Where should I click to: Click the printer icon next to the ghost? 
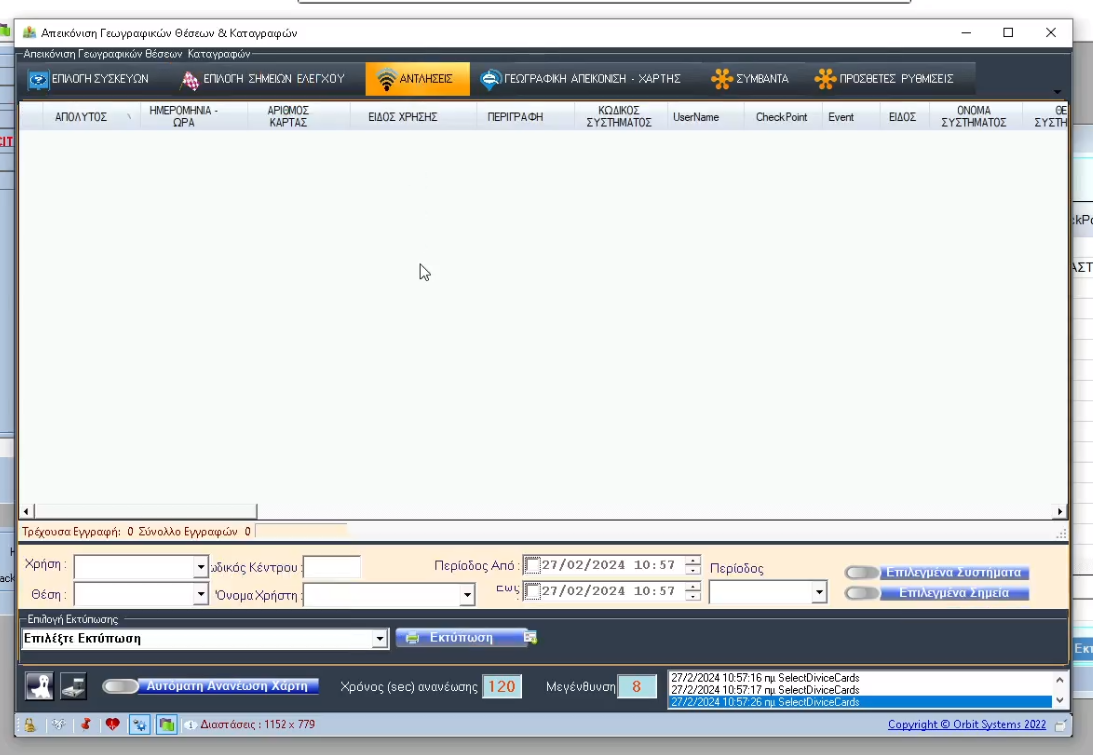pyautogui.click(x=71, y=687)
